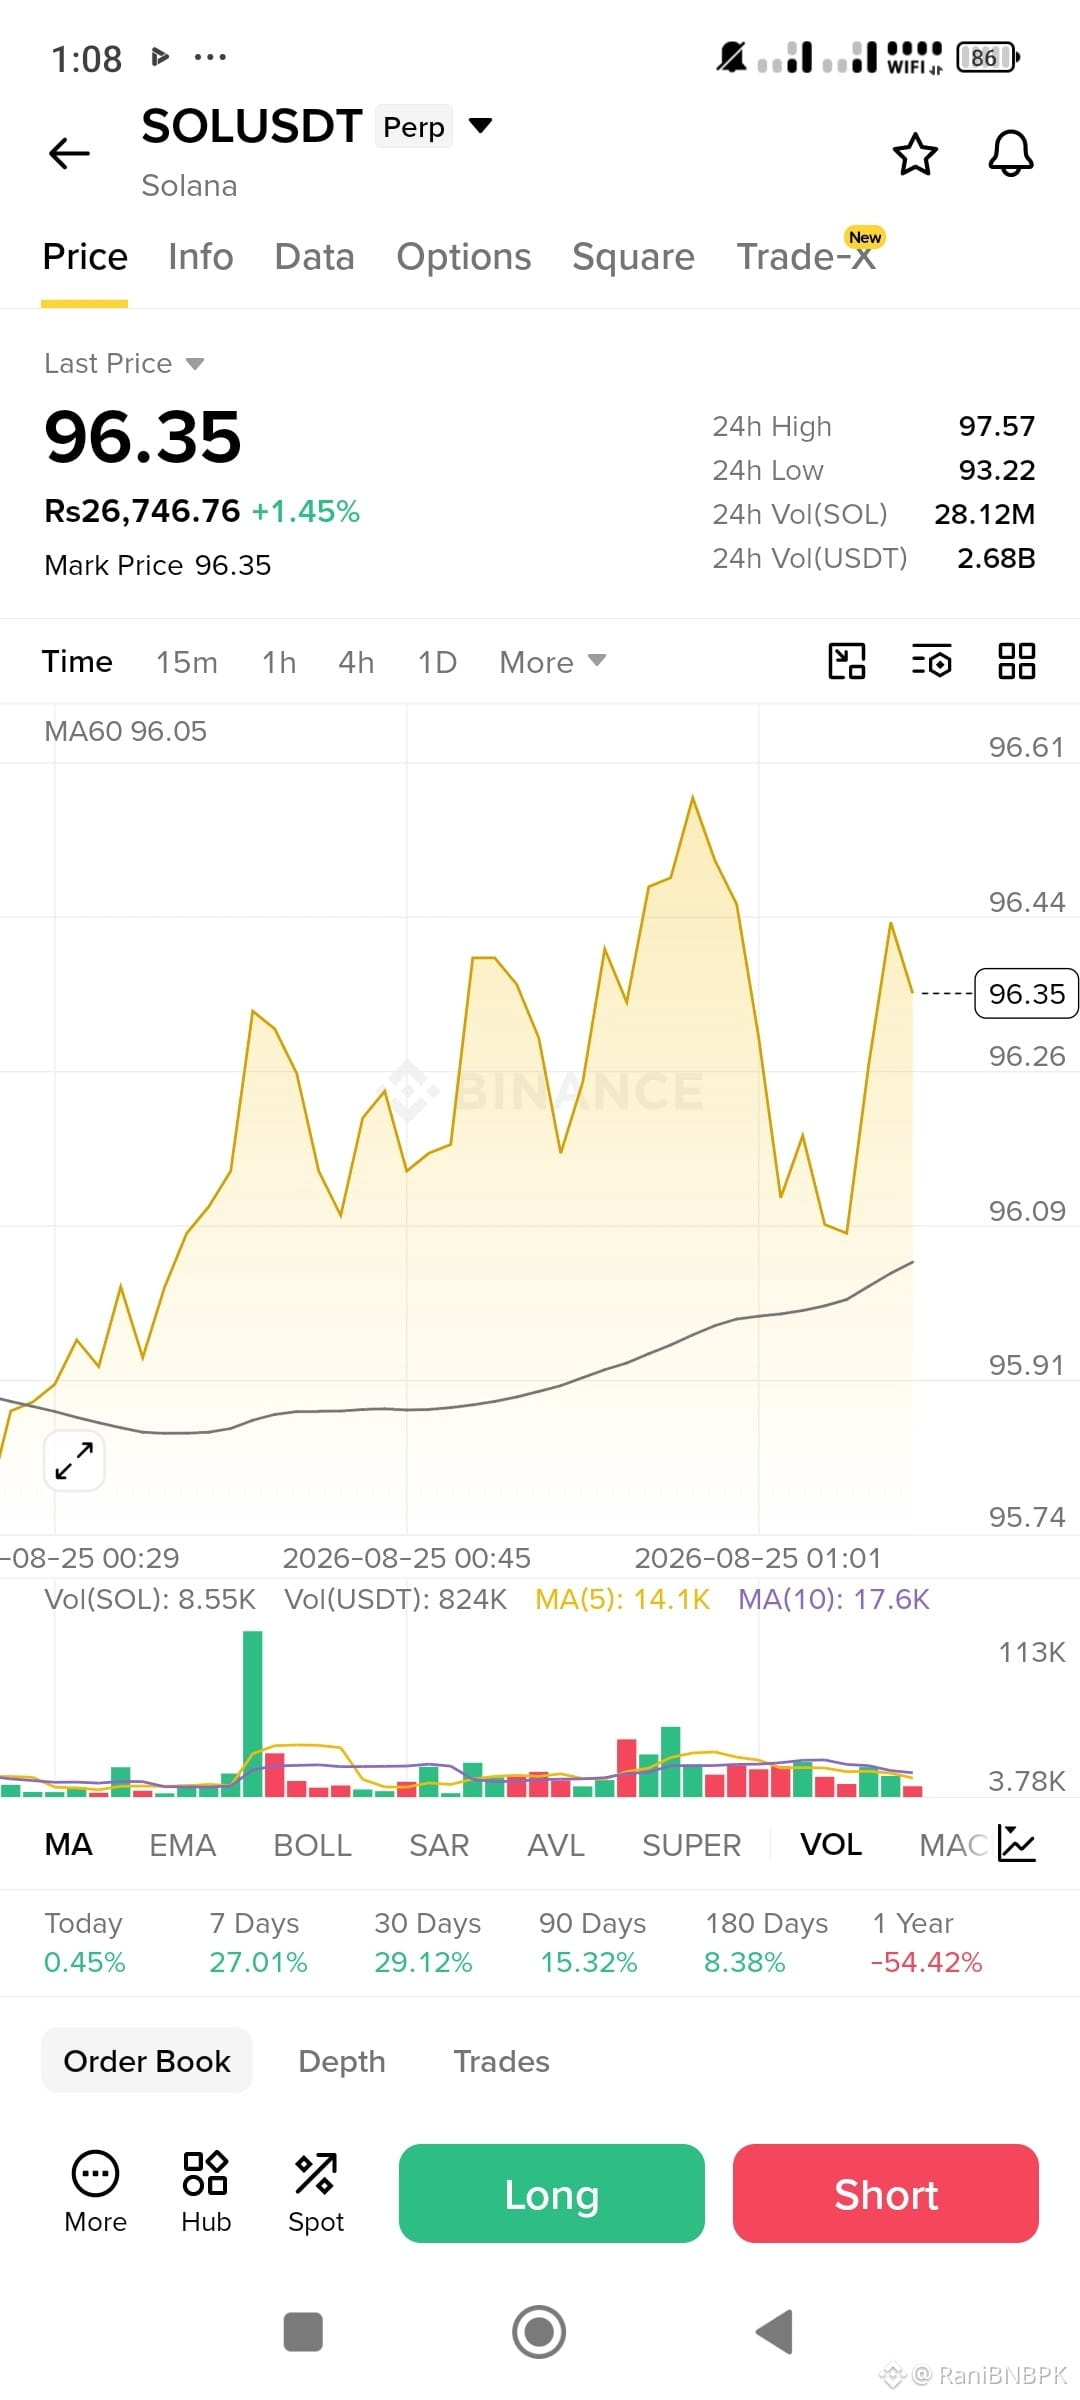Open the Trade-X tab
Viewport: 1080px width, 2400px height.
806,257
